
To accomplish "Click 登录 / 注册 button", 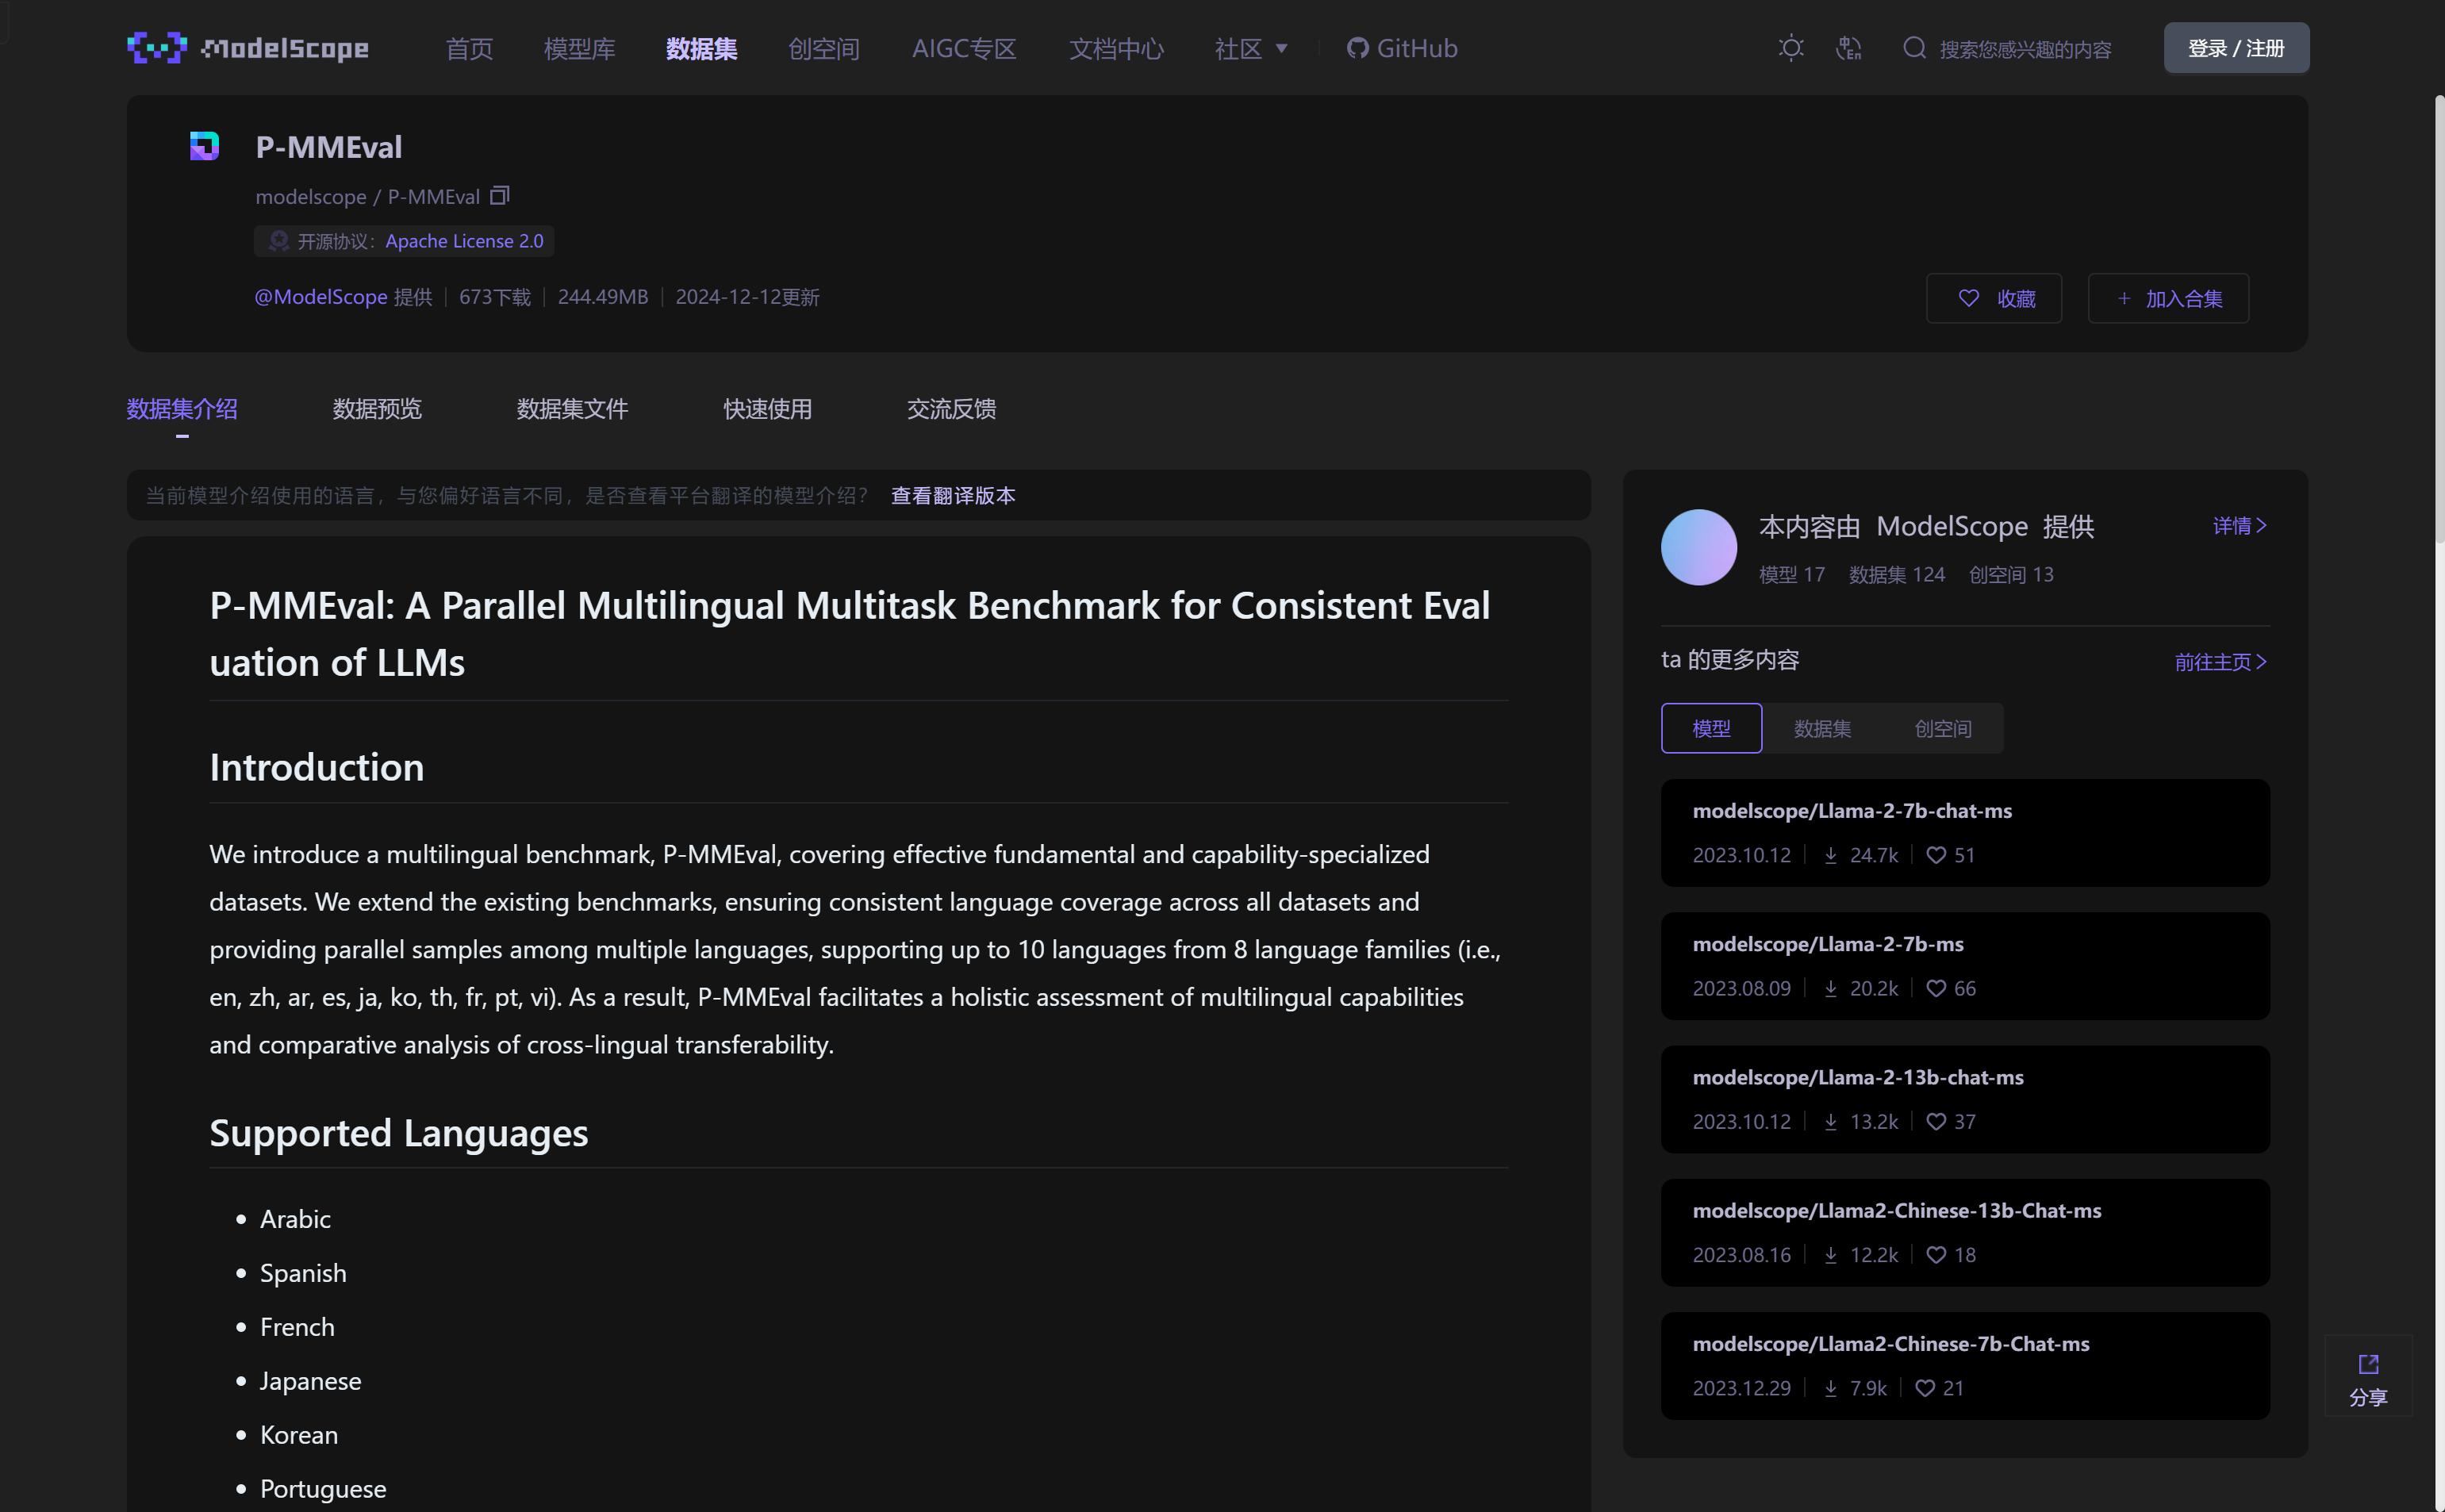I will (x=2236, y=48).
